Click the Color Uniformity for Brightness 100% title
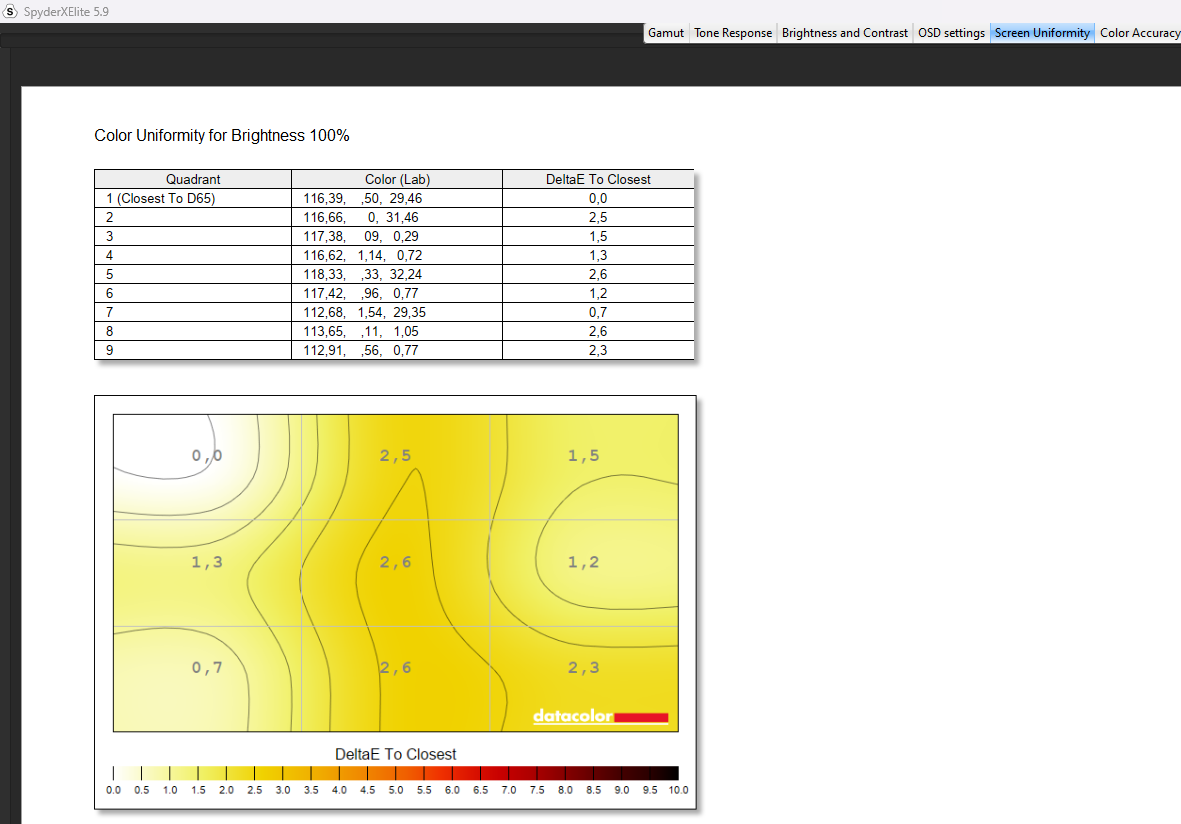This screenshot has width=1181, height=824. [222, 135]
